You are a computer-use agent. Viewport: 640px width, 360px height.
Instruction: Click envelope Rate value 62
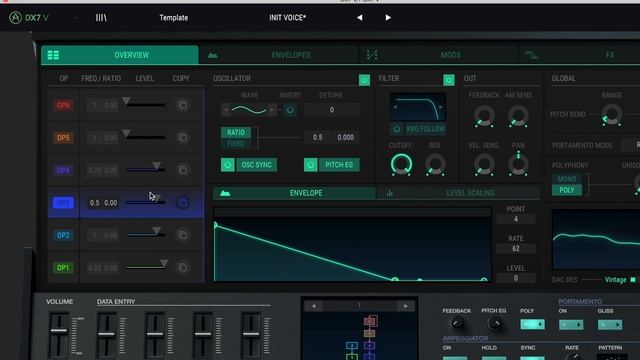pos(516,249)
